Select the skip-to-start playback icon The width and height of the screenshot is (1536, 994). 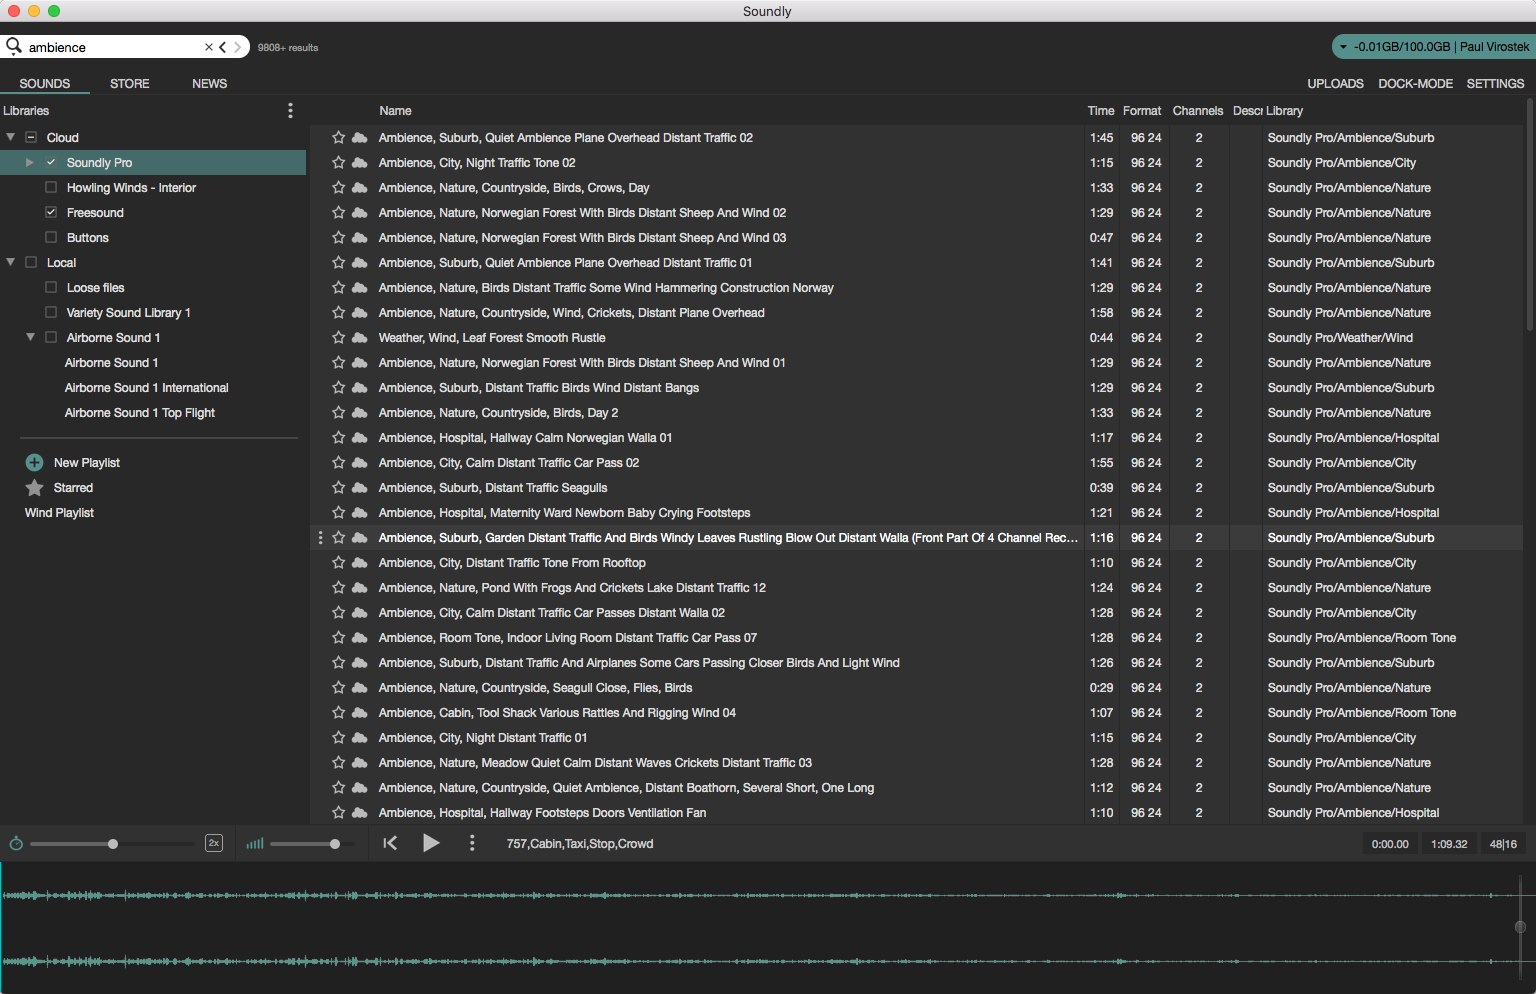pos(390,843)
